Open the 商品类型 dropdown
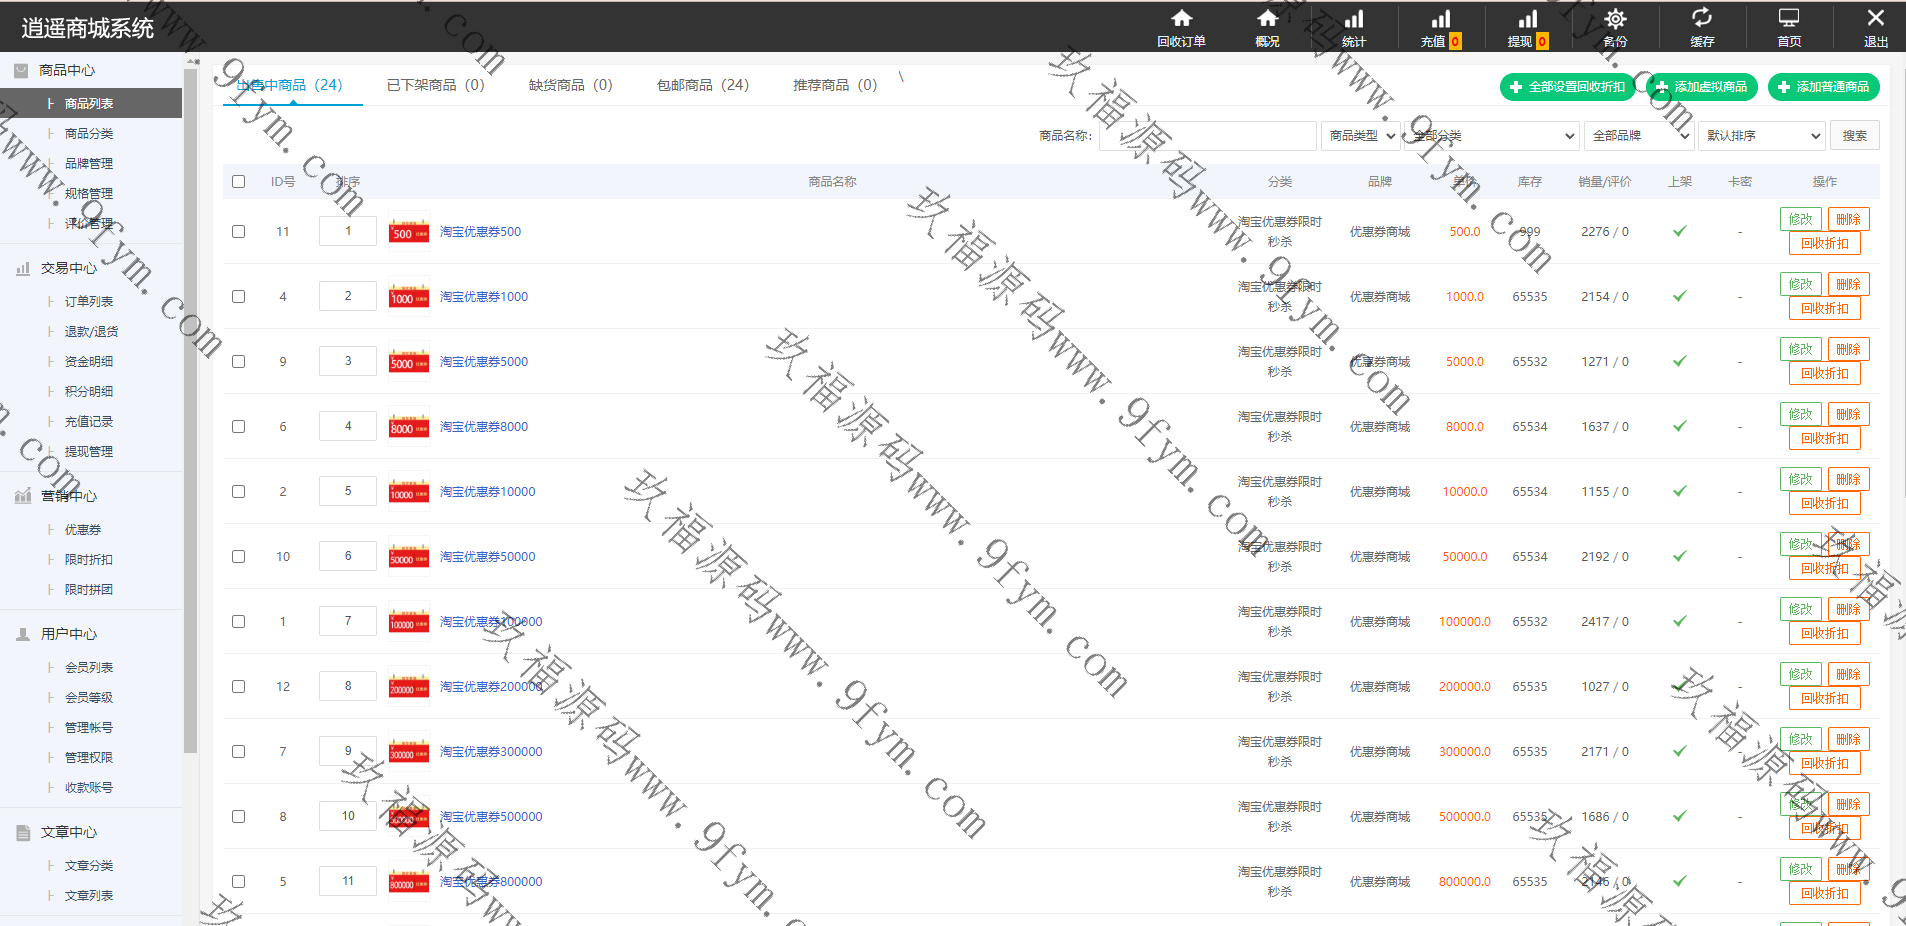The image size is (1906, 926). click(x=1361, y=136)
